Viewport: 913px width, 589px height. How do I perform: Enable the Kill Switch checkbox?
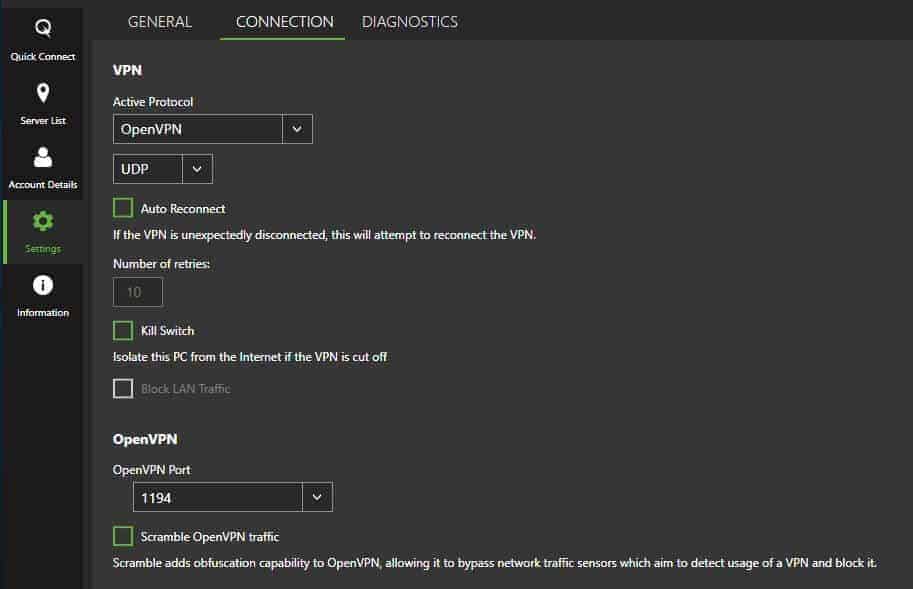click(123, 330)
